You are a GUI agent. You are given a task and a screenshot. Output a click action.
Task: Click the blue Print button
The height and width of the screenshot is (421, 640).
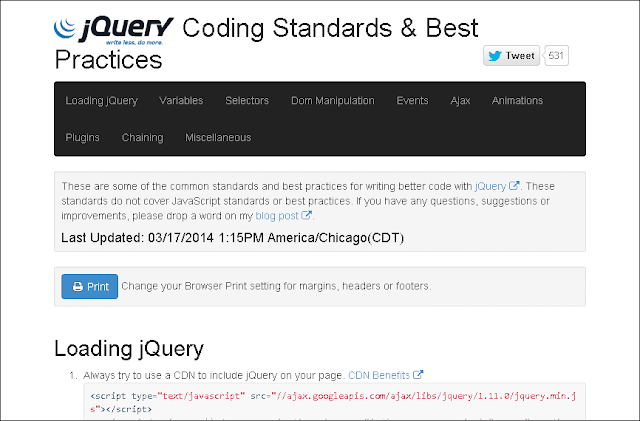tap(90, 287)
